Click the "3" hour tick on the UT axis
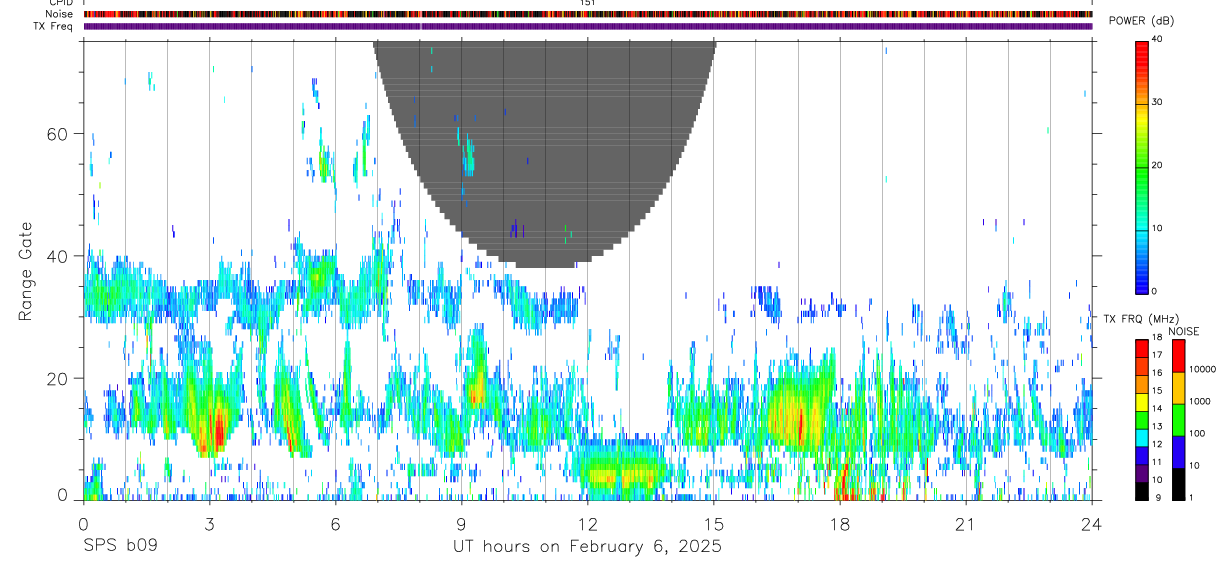The height and width of the screenshot is (567, 1228). tap(210, 524)
